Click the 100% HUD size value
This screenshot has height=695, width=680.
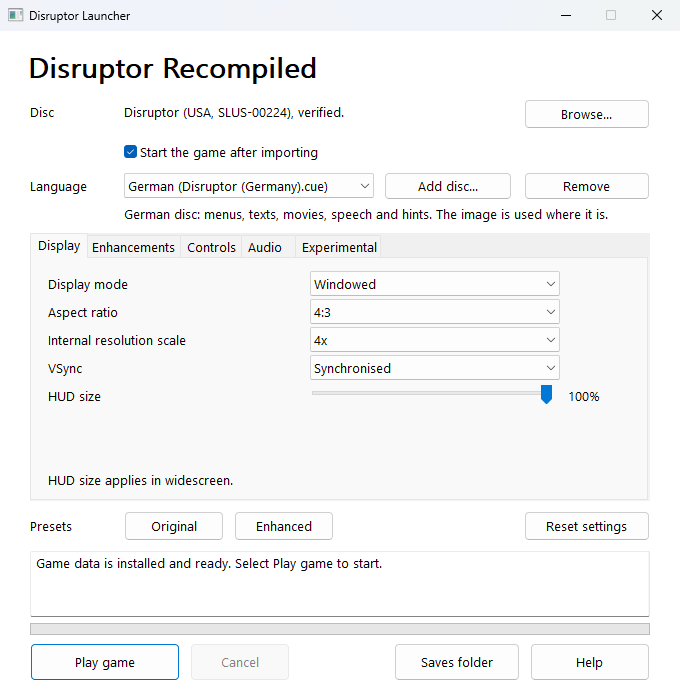click(584, 396)
